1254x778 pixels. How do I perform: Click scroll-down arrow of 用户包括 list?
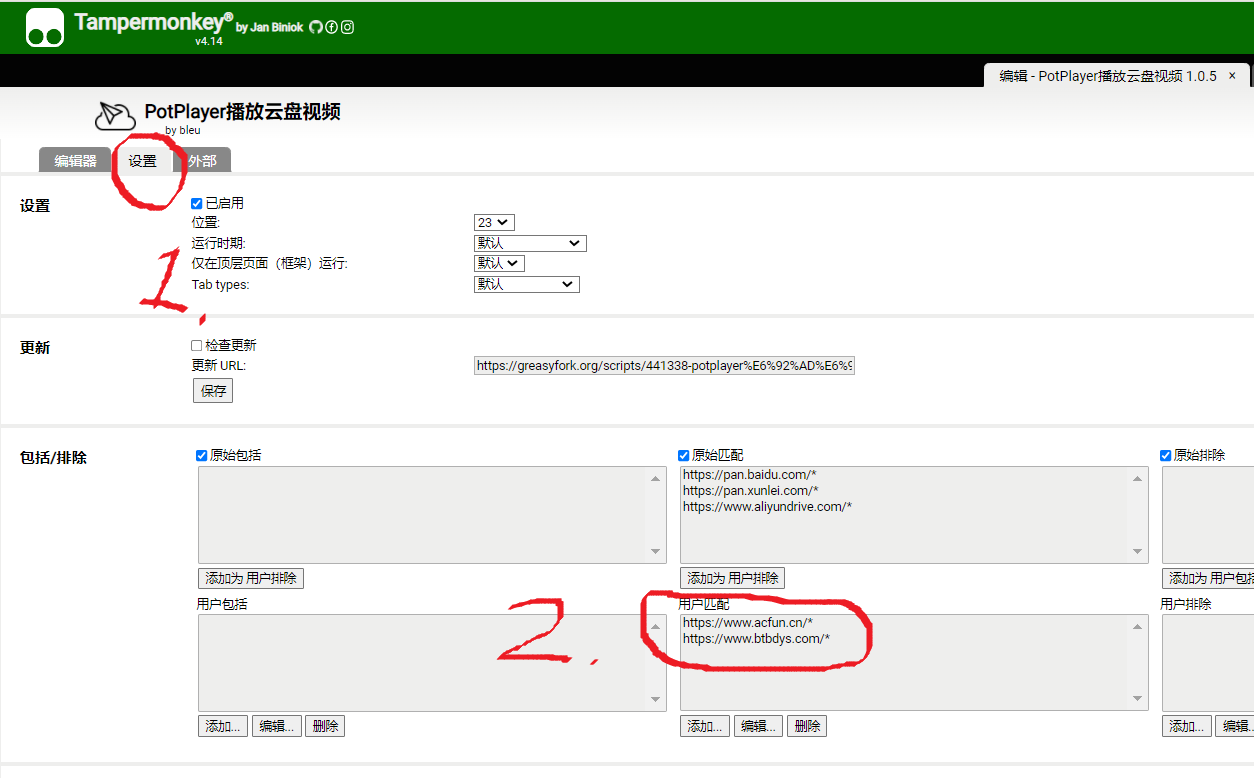pyautogui.click(x=656, y=699)
